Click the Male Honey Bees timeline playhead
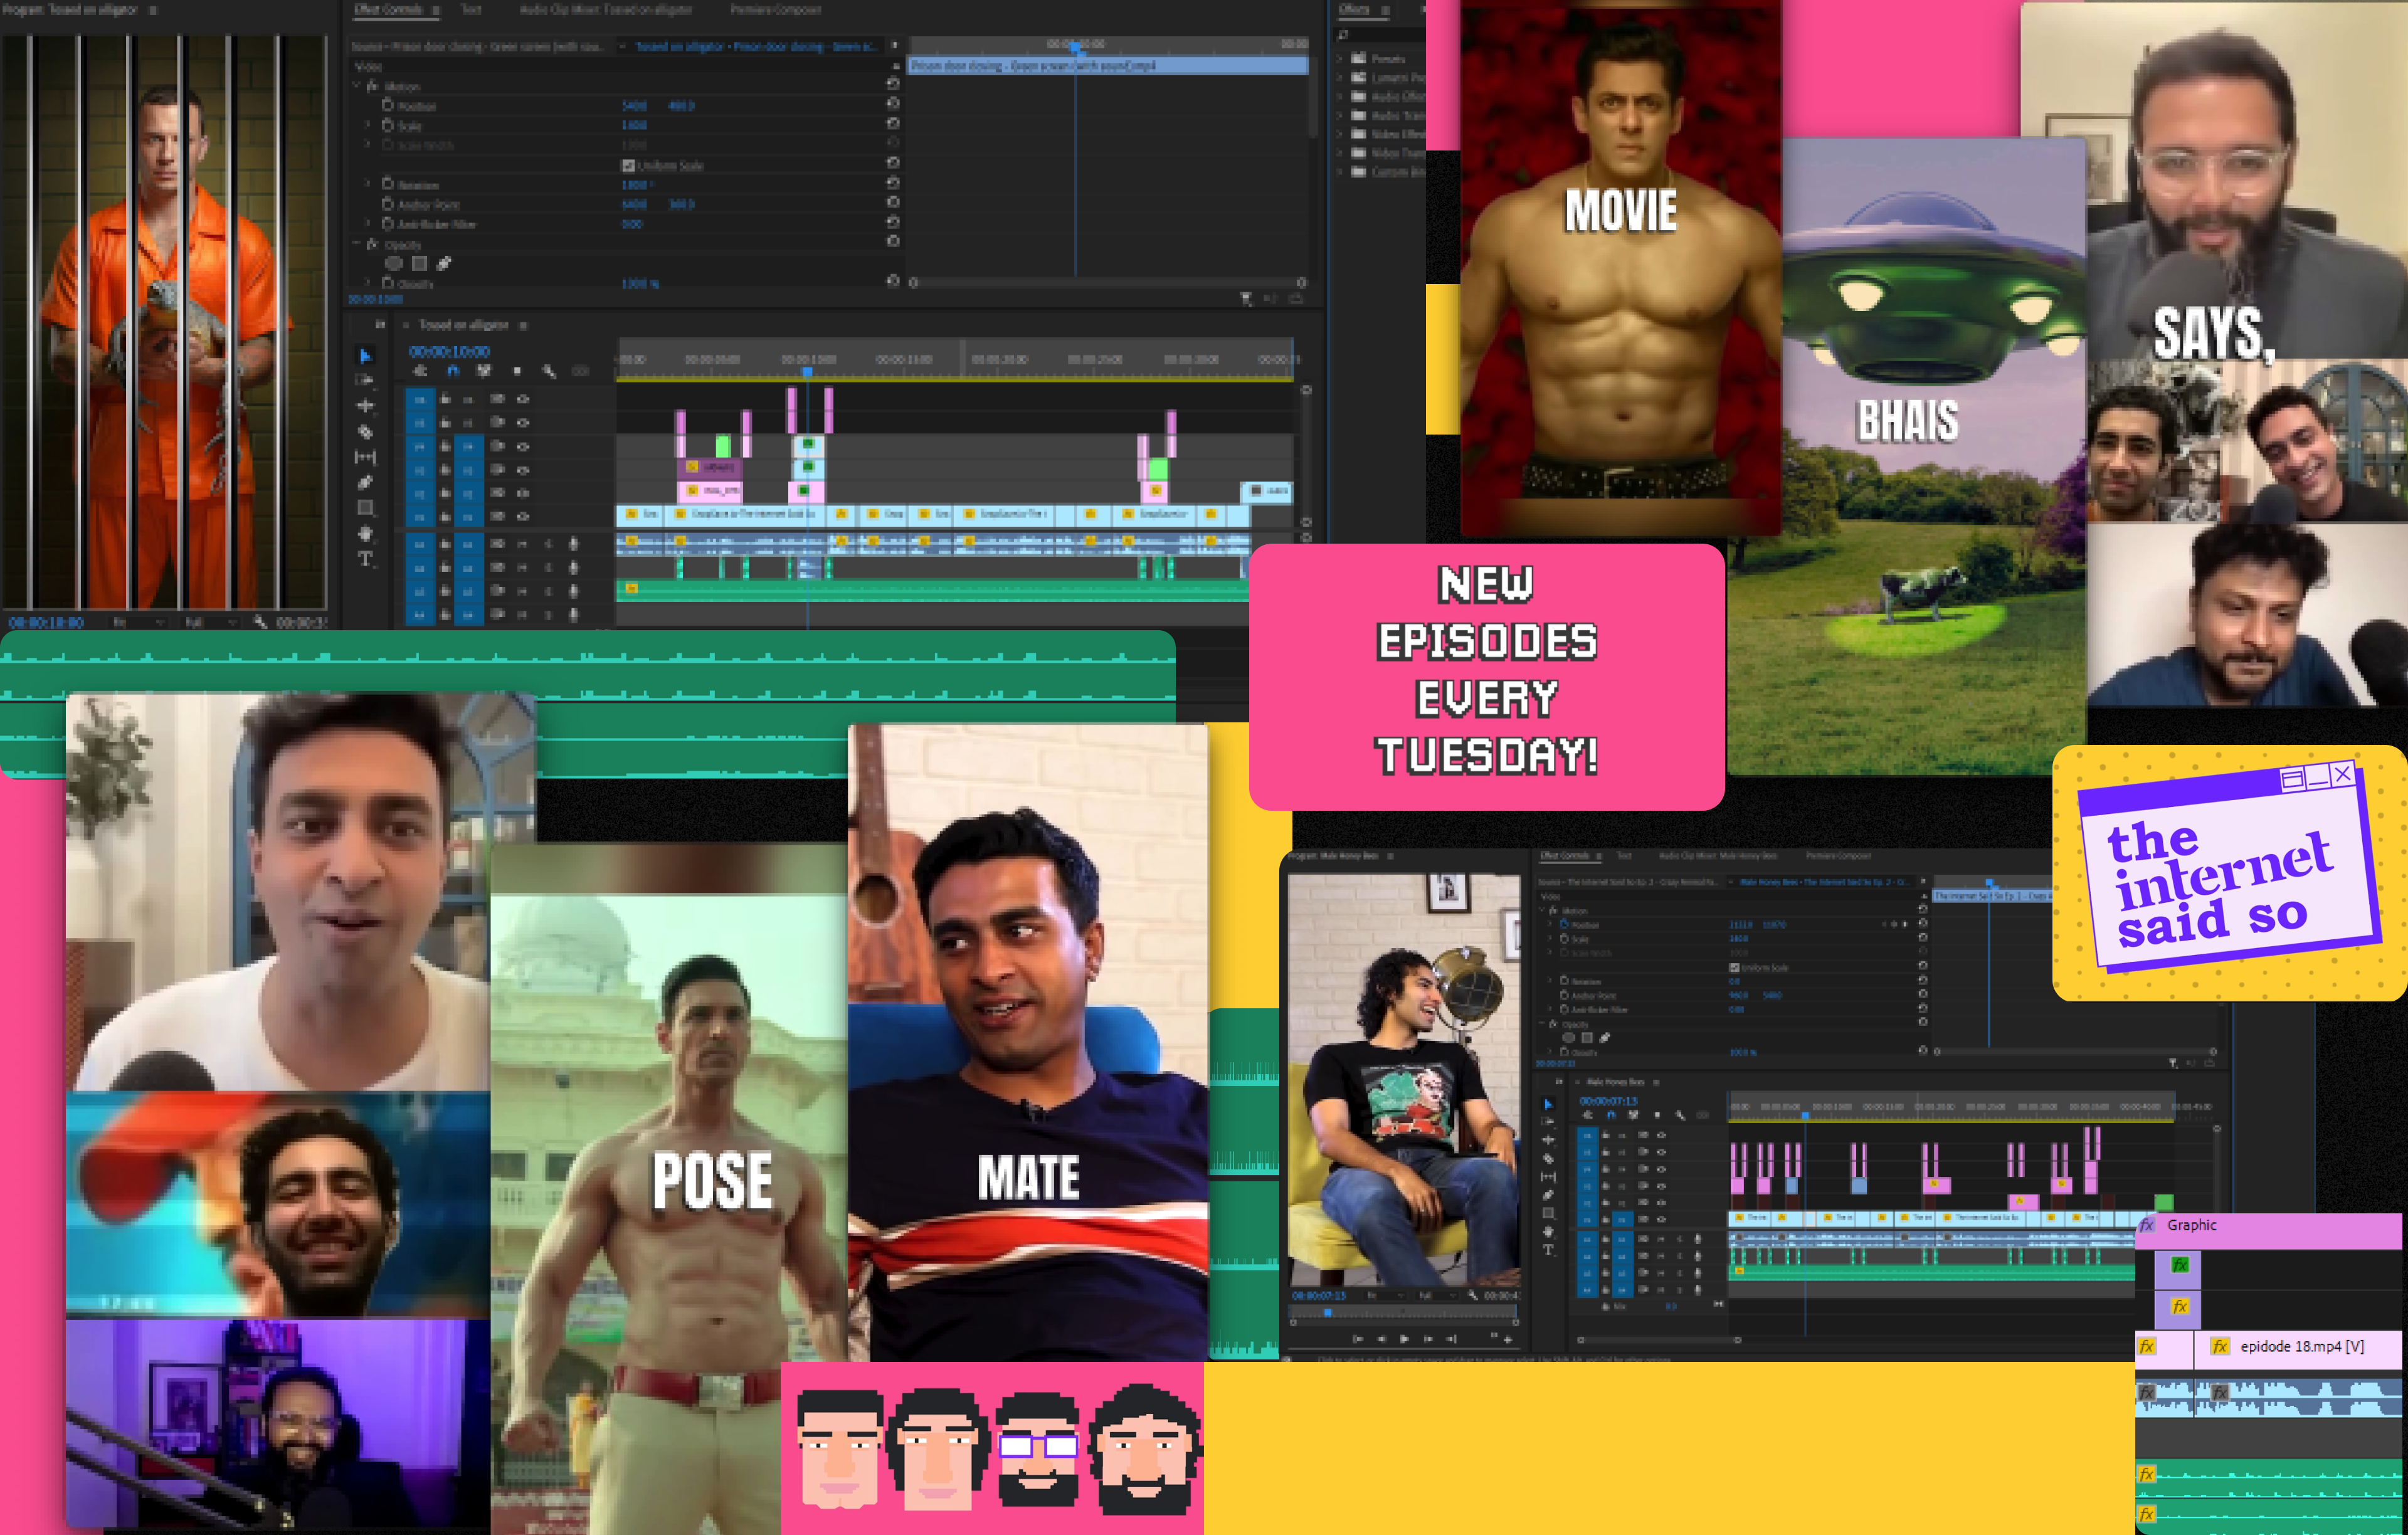The image size is (2408, 1535). [x=1805, y=1115]
